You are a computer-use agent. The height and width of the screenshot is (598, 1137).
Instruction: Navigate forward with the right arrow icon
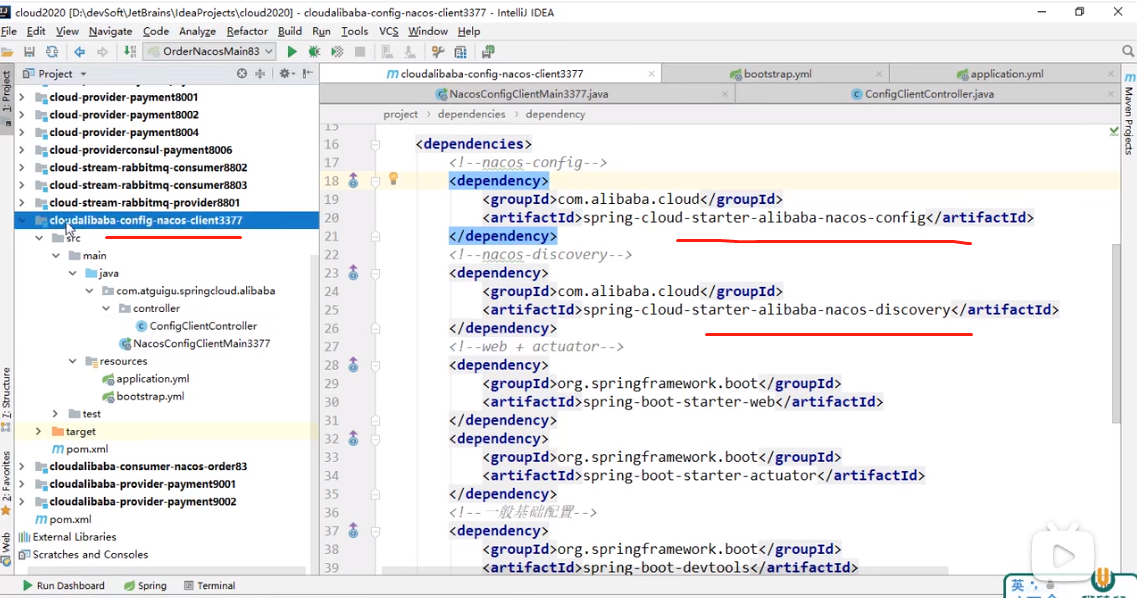click(x=102, y=52)
